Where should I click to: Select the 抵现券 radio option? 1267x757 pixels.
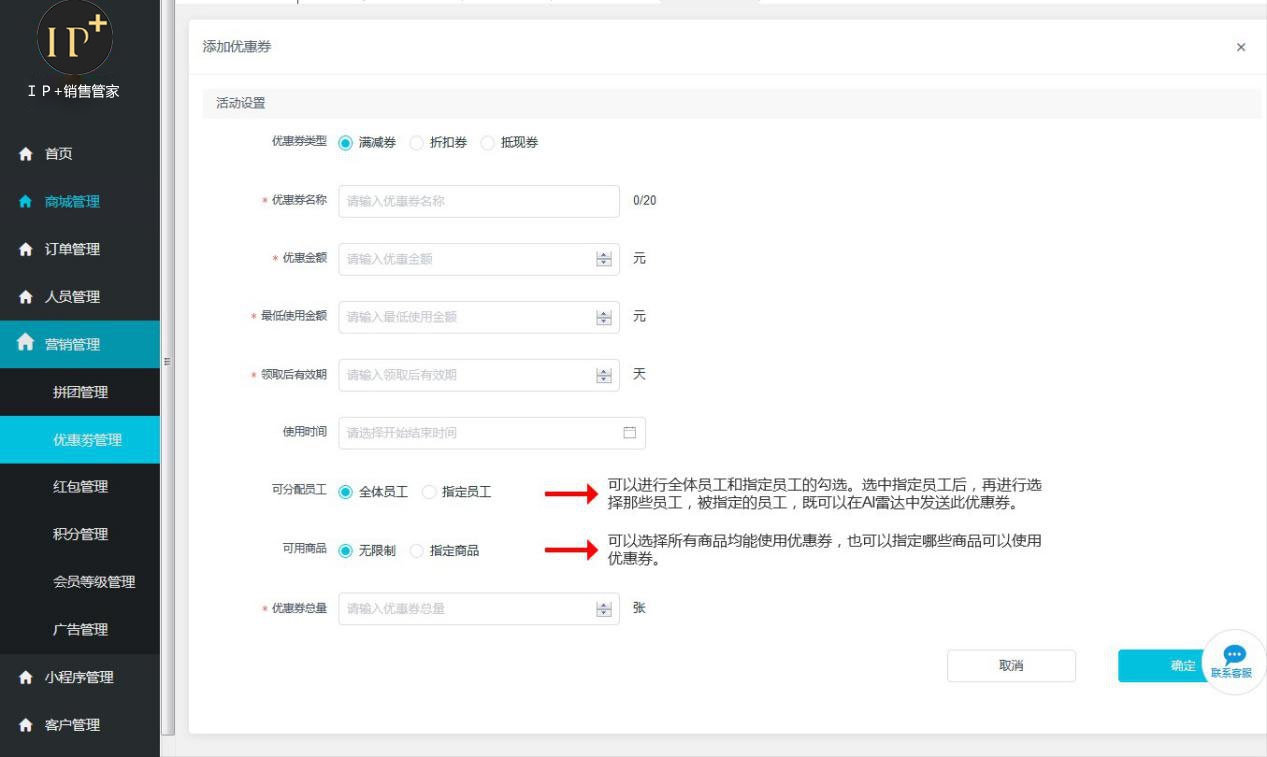(488, 143)
